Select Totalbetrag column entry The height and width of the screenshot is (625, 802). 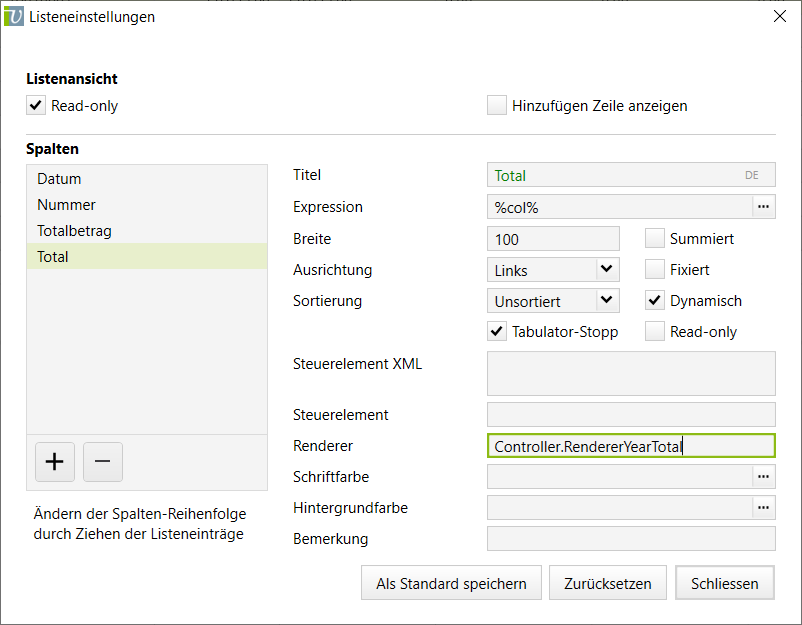74,231
